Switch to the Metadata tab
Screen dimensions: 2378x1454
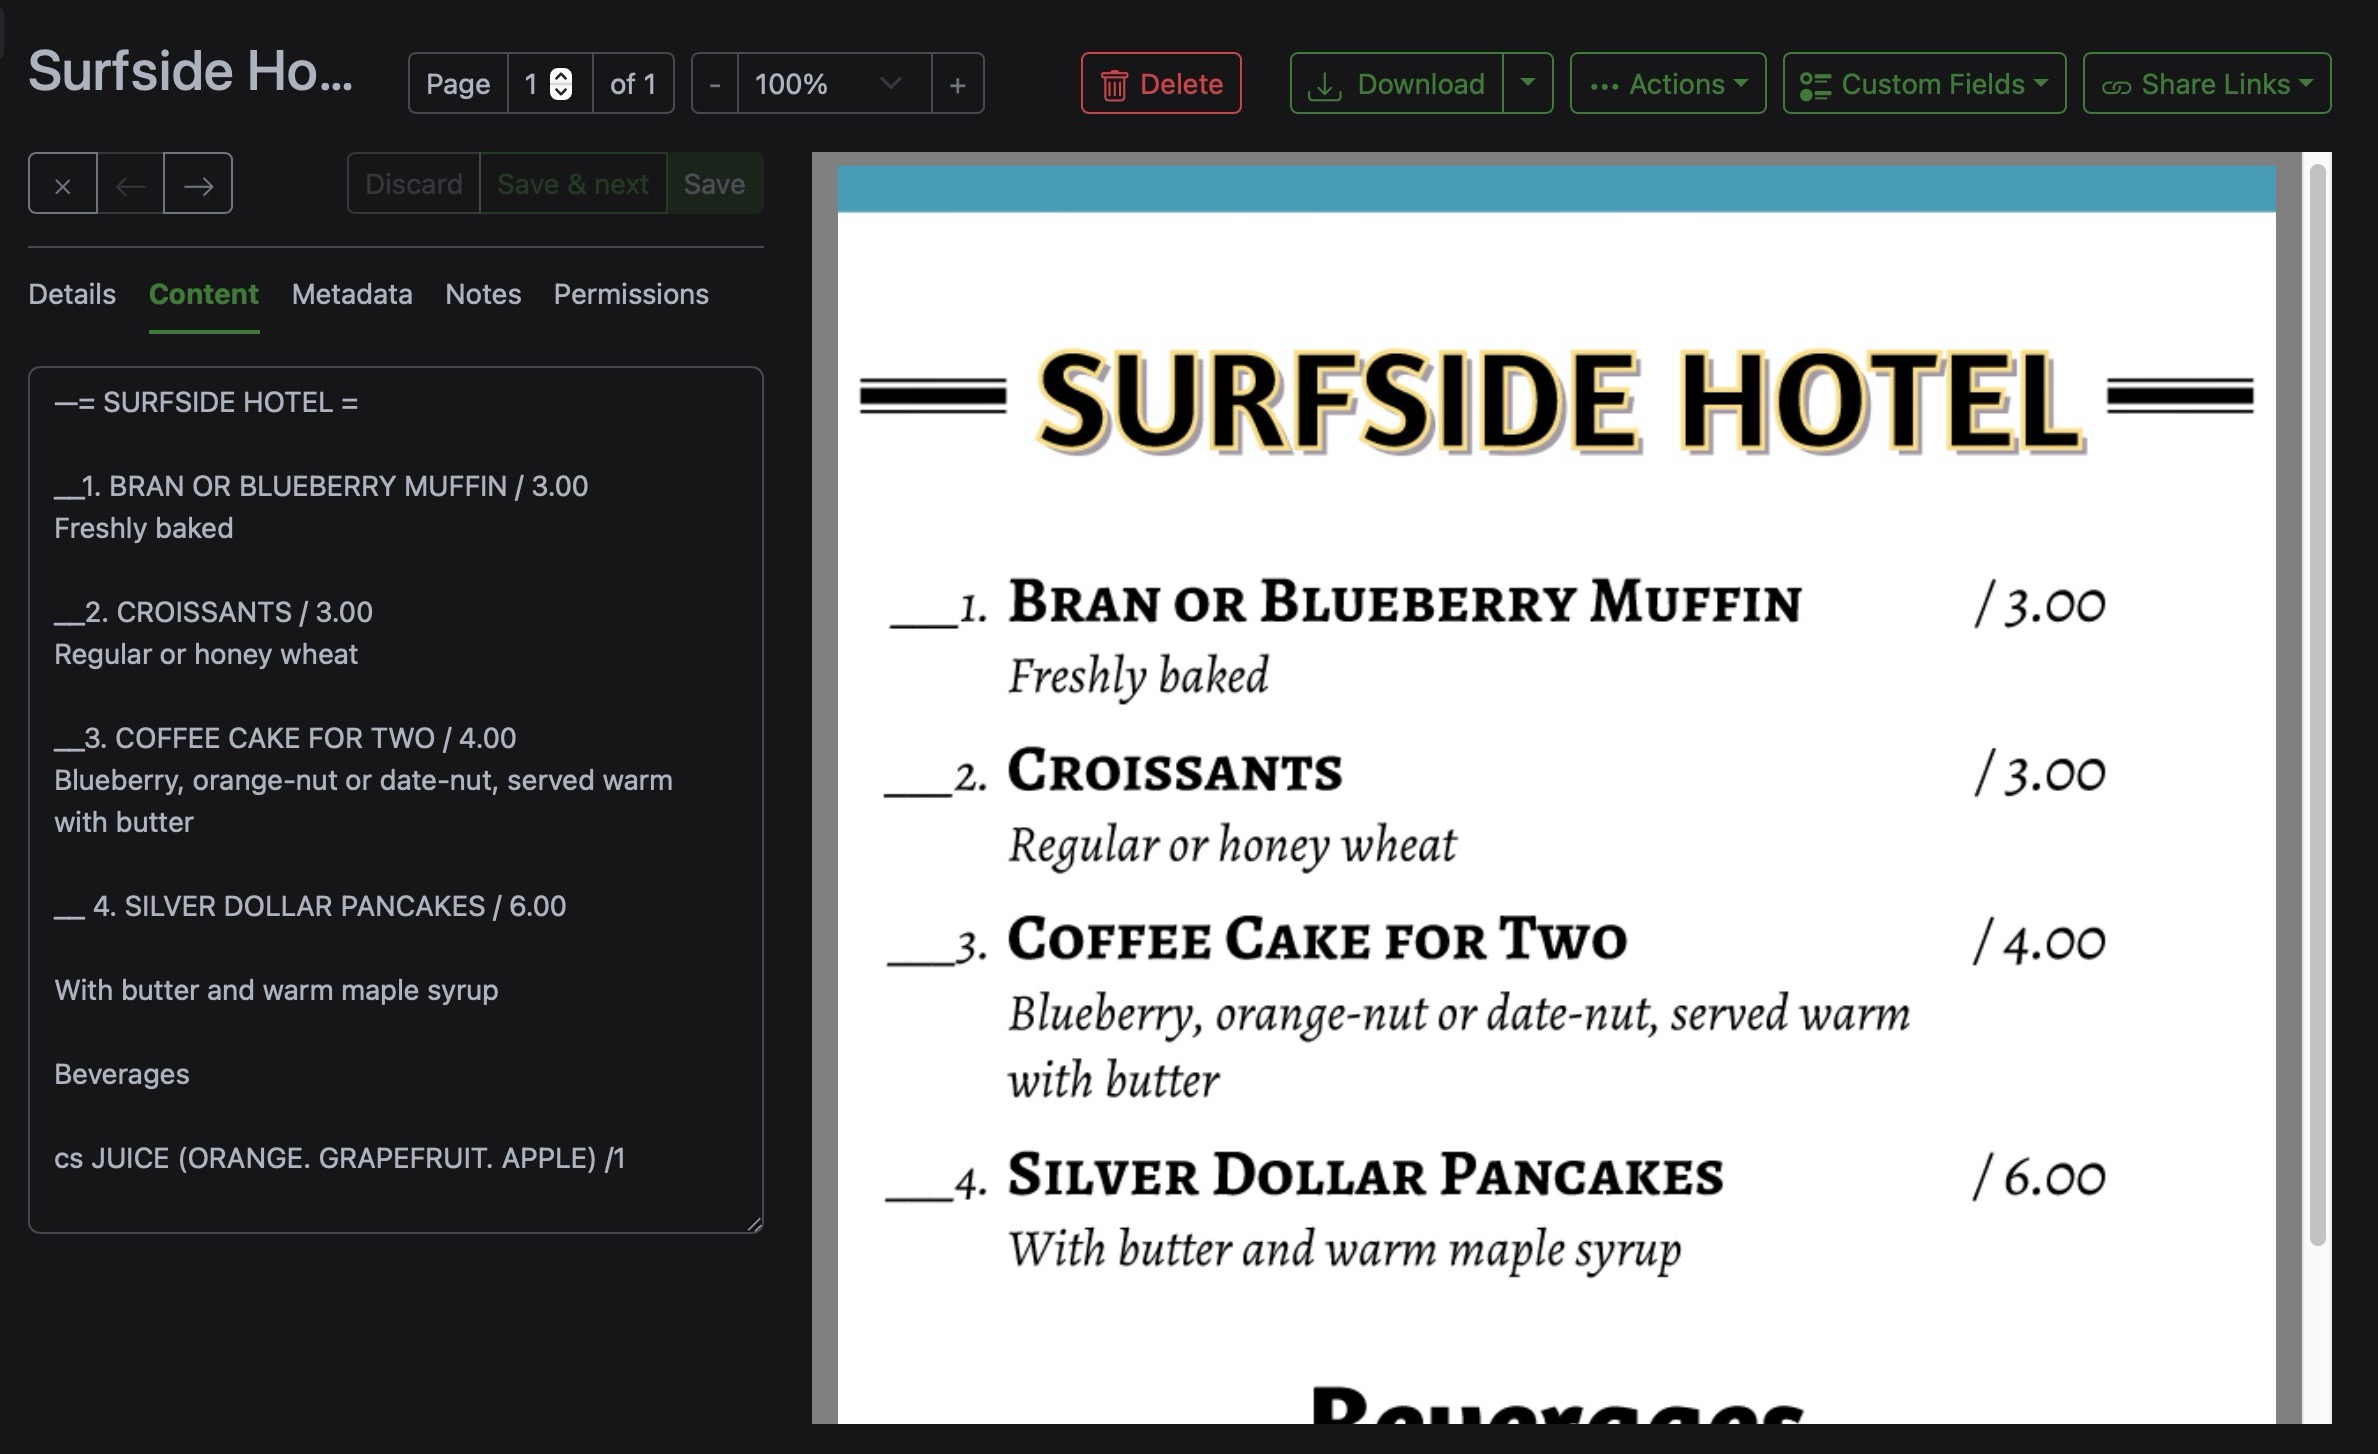coord(351,294)
